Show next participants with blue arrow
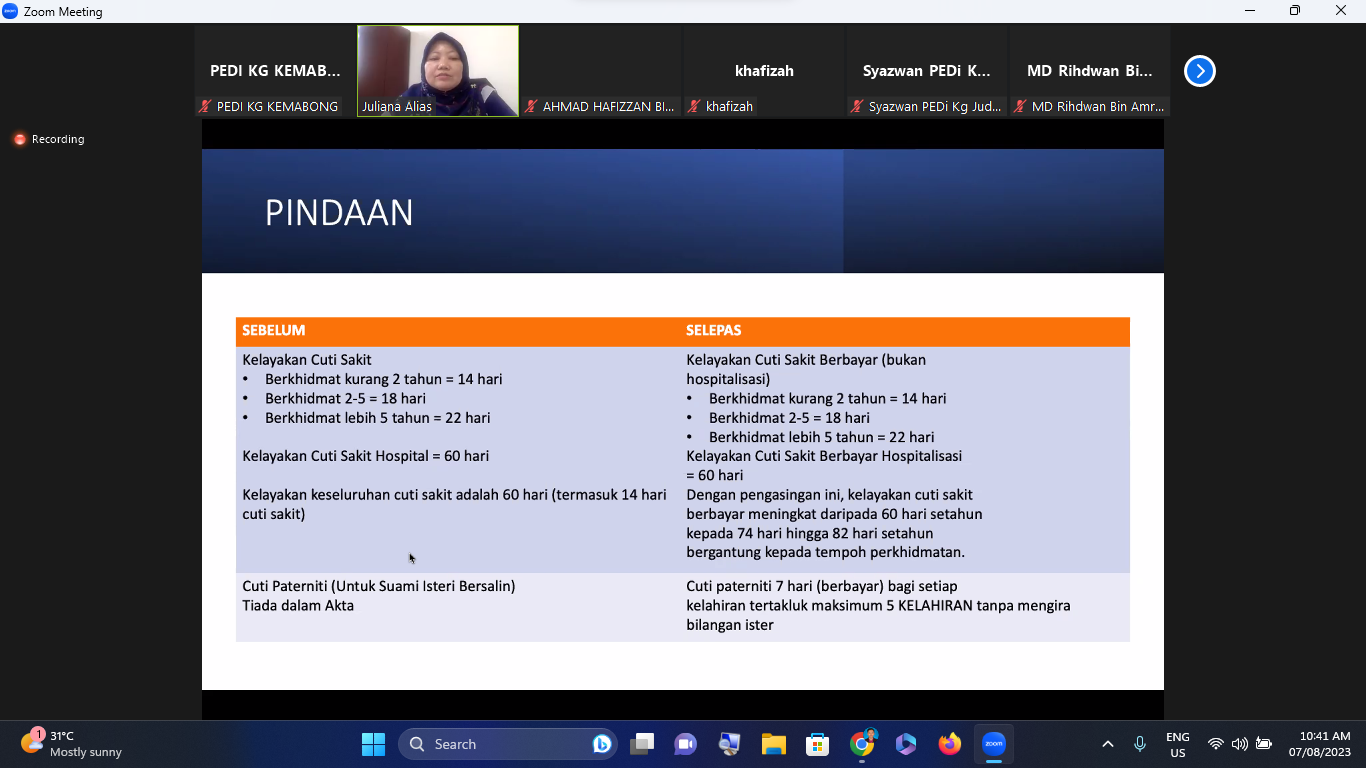 (1199, 71)
